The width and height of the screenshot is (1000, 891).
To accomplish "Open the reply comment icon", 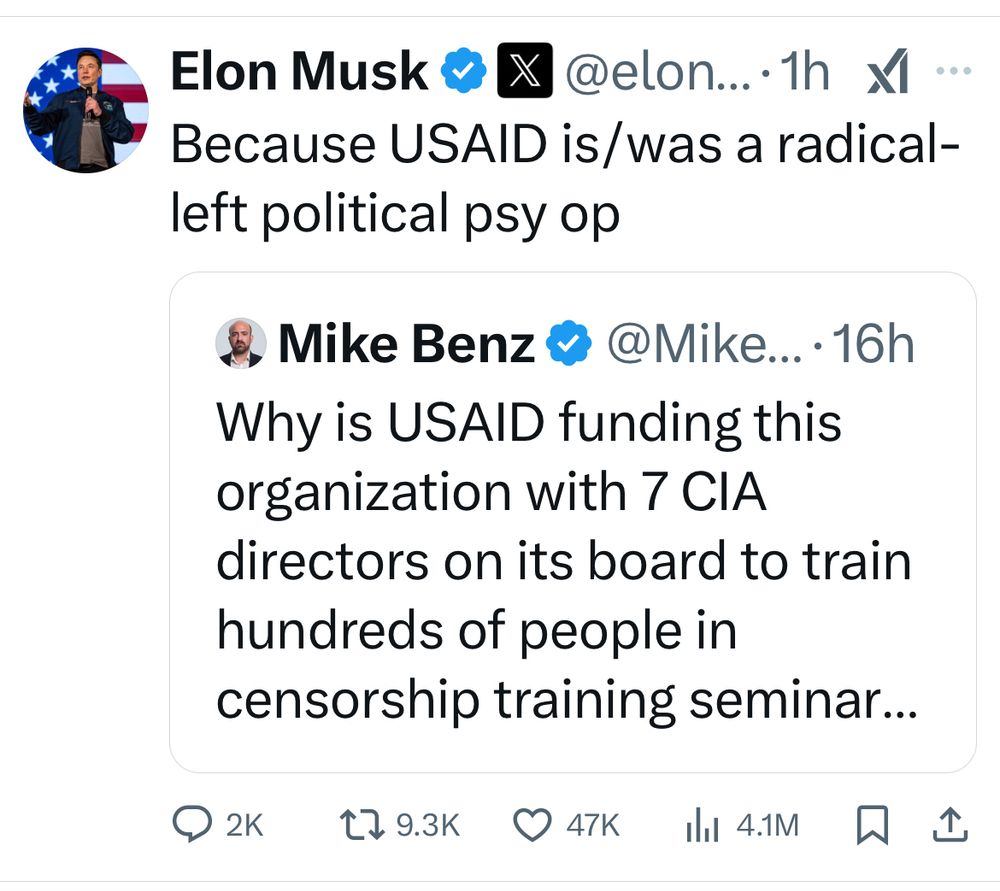I will pyautogui.click(x=192, y=824).
